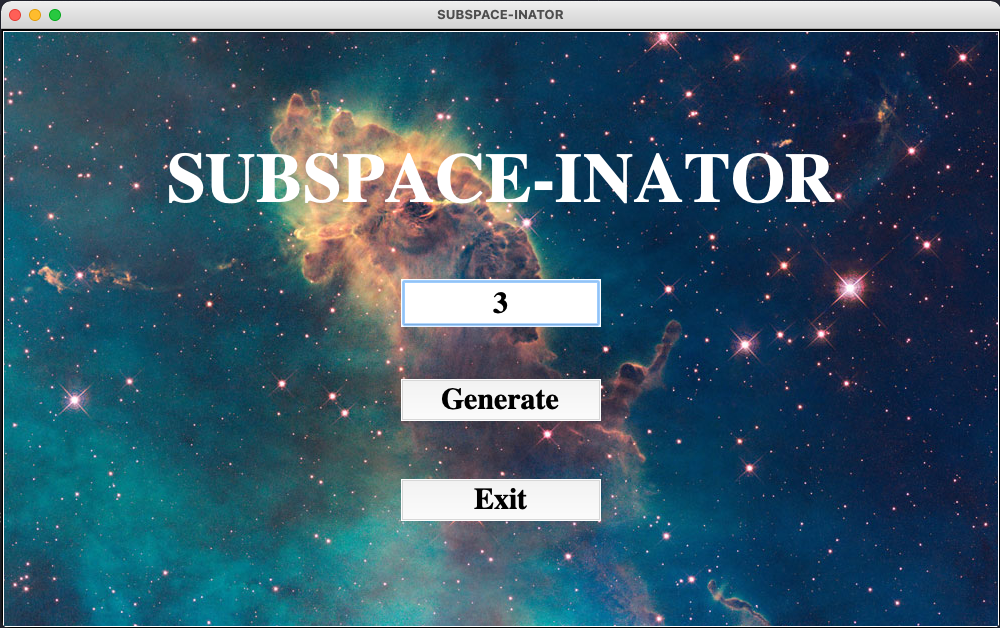Maximize the window using the green button
This screenshot has height=628, width=1000.
tap(55, 15)
